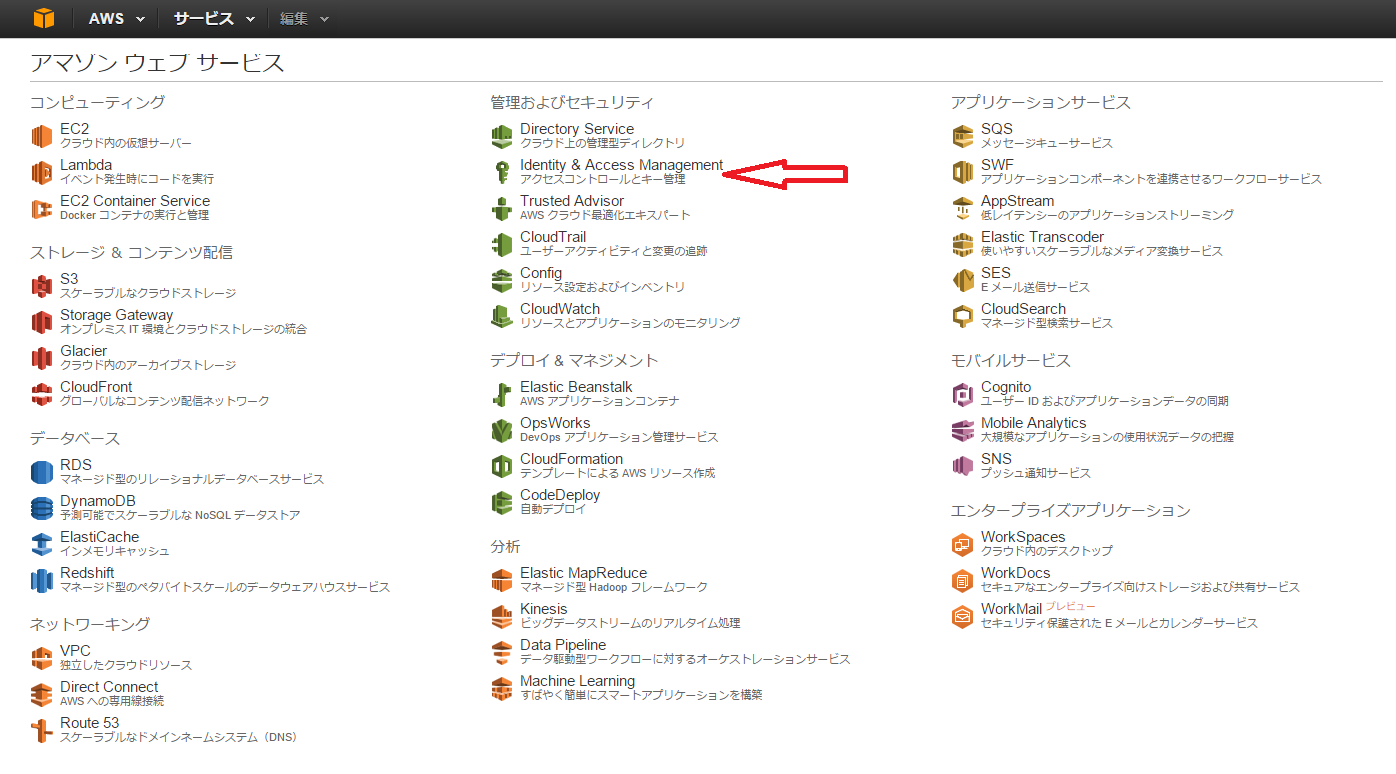Select the CloudSearch icon
The width and height of the screenshot is (1396, 774).
tap(963, 316)
